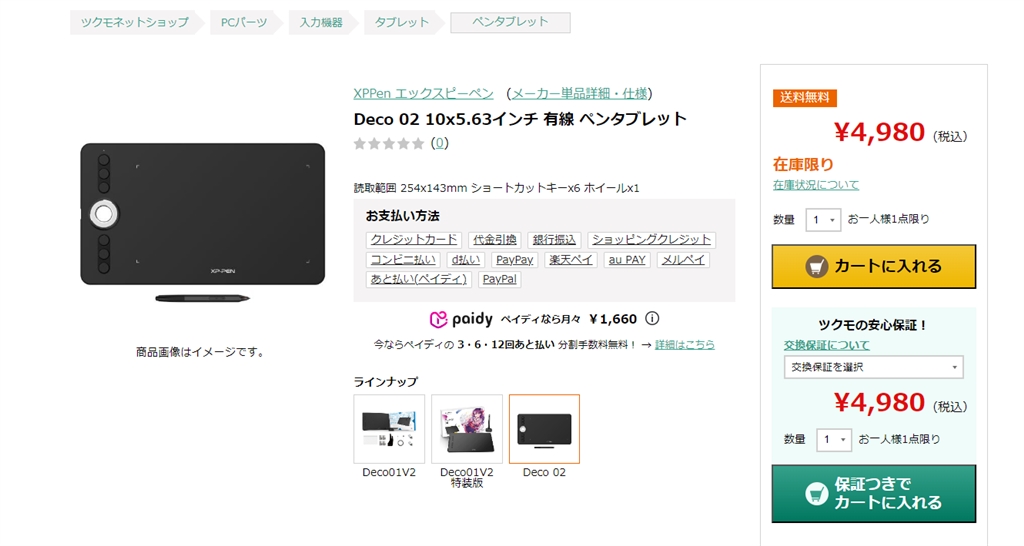This screenshot has height=546, width=1024.
Task: Choose the Deco01V2 lineup thumbnail
Action: pyautogui.click(x=389, y=429)
